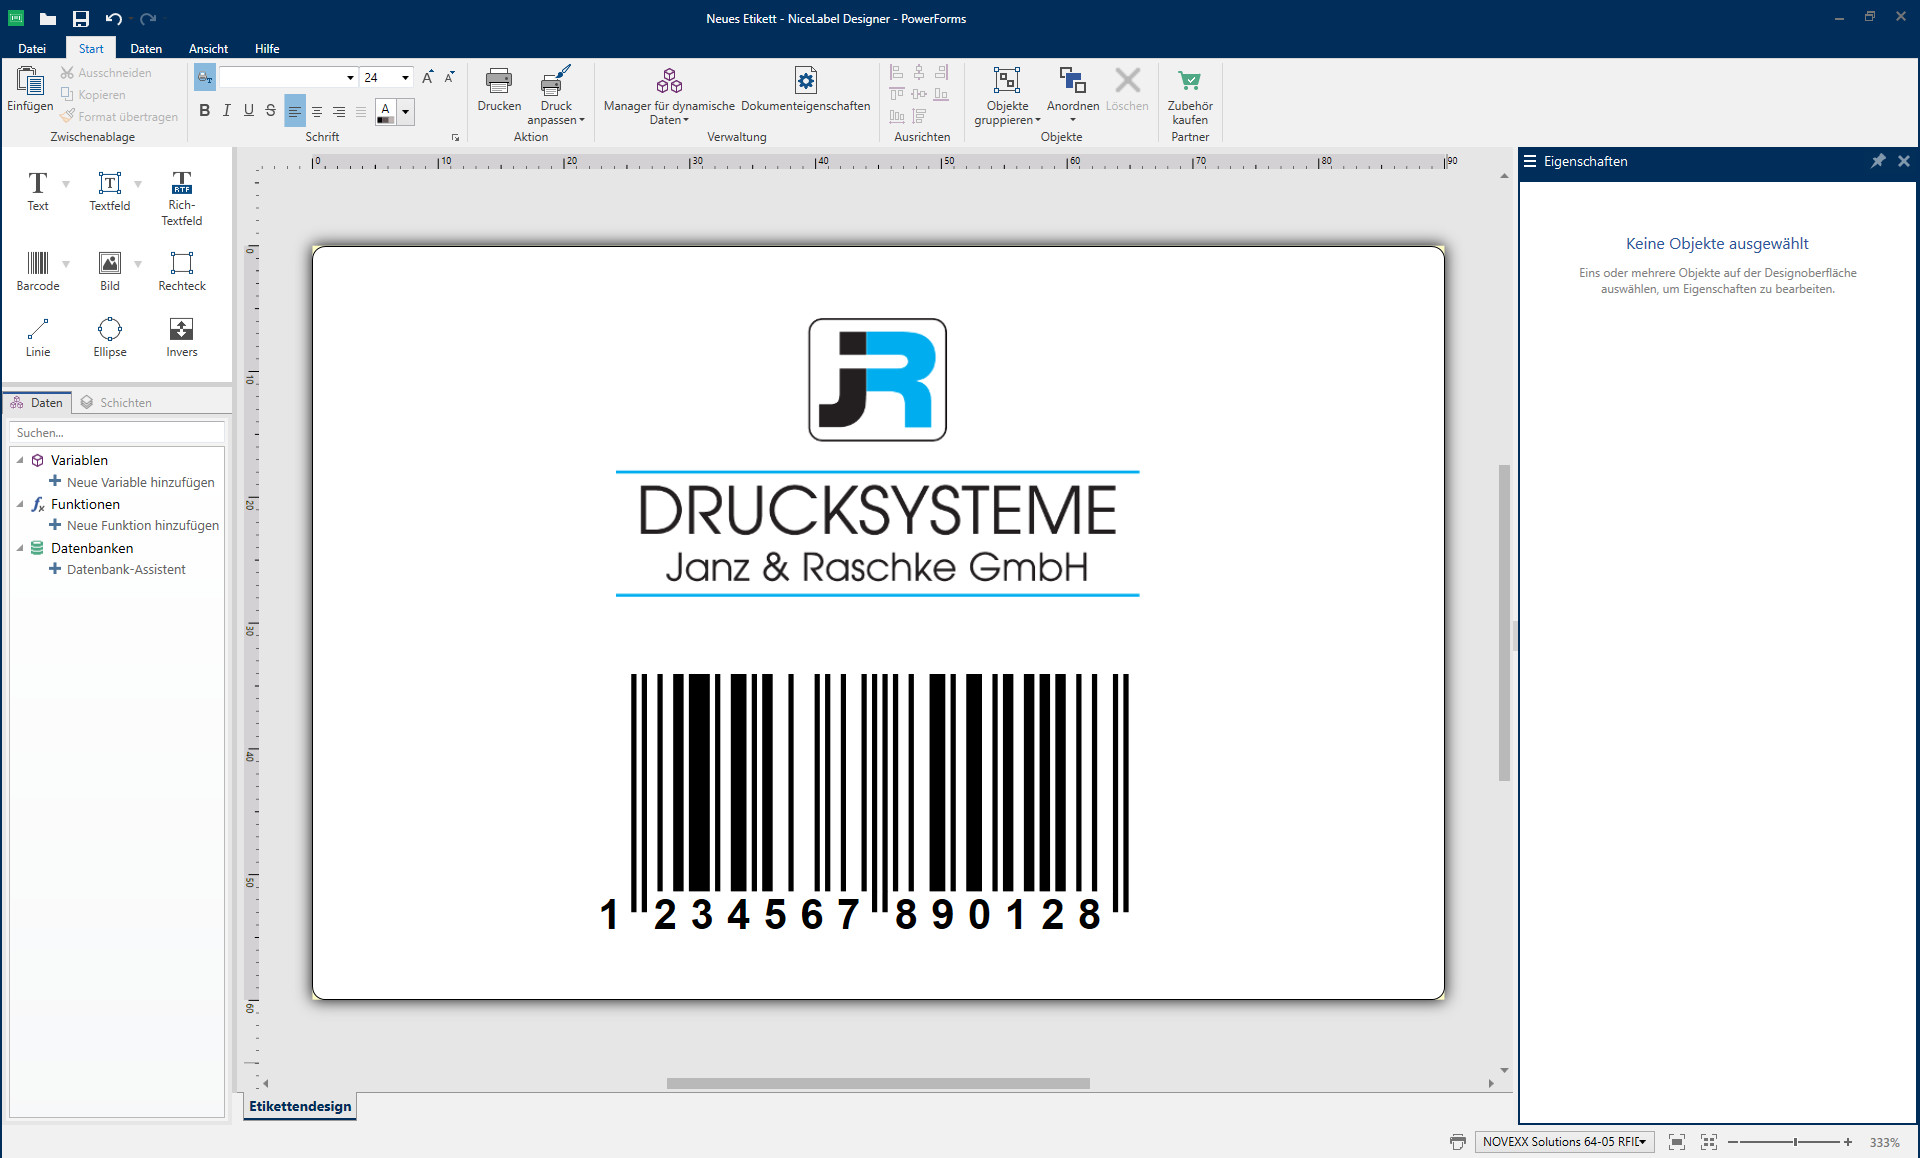Add a Neue Variable
Screen dimensions: 1920x1158
point(140,482)
